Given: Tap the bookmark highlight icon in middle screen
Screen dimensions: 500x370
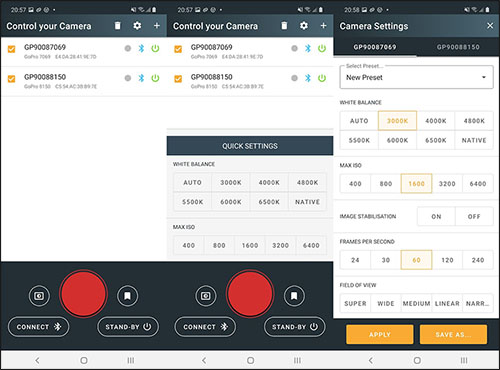Looking at the screenshot, I should click(x=294, y=296).
